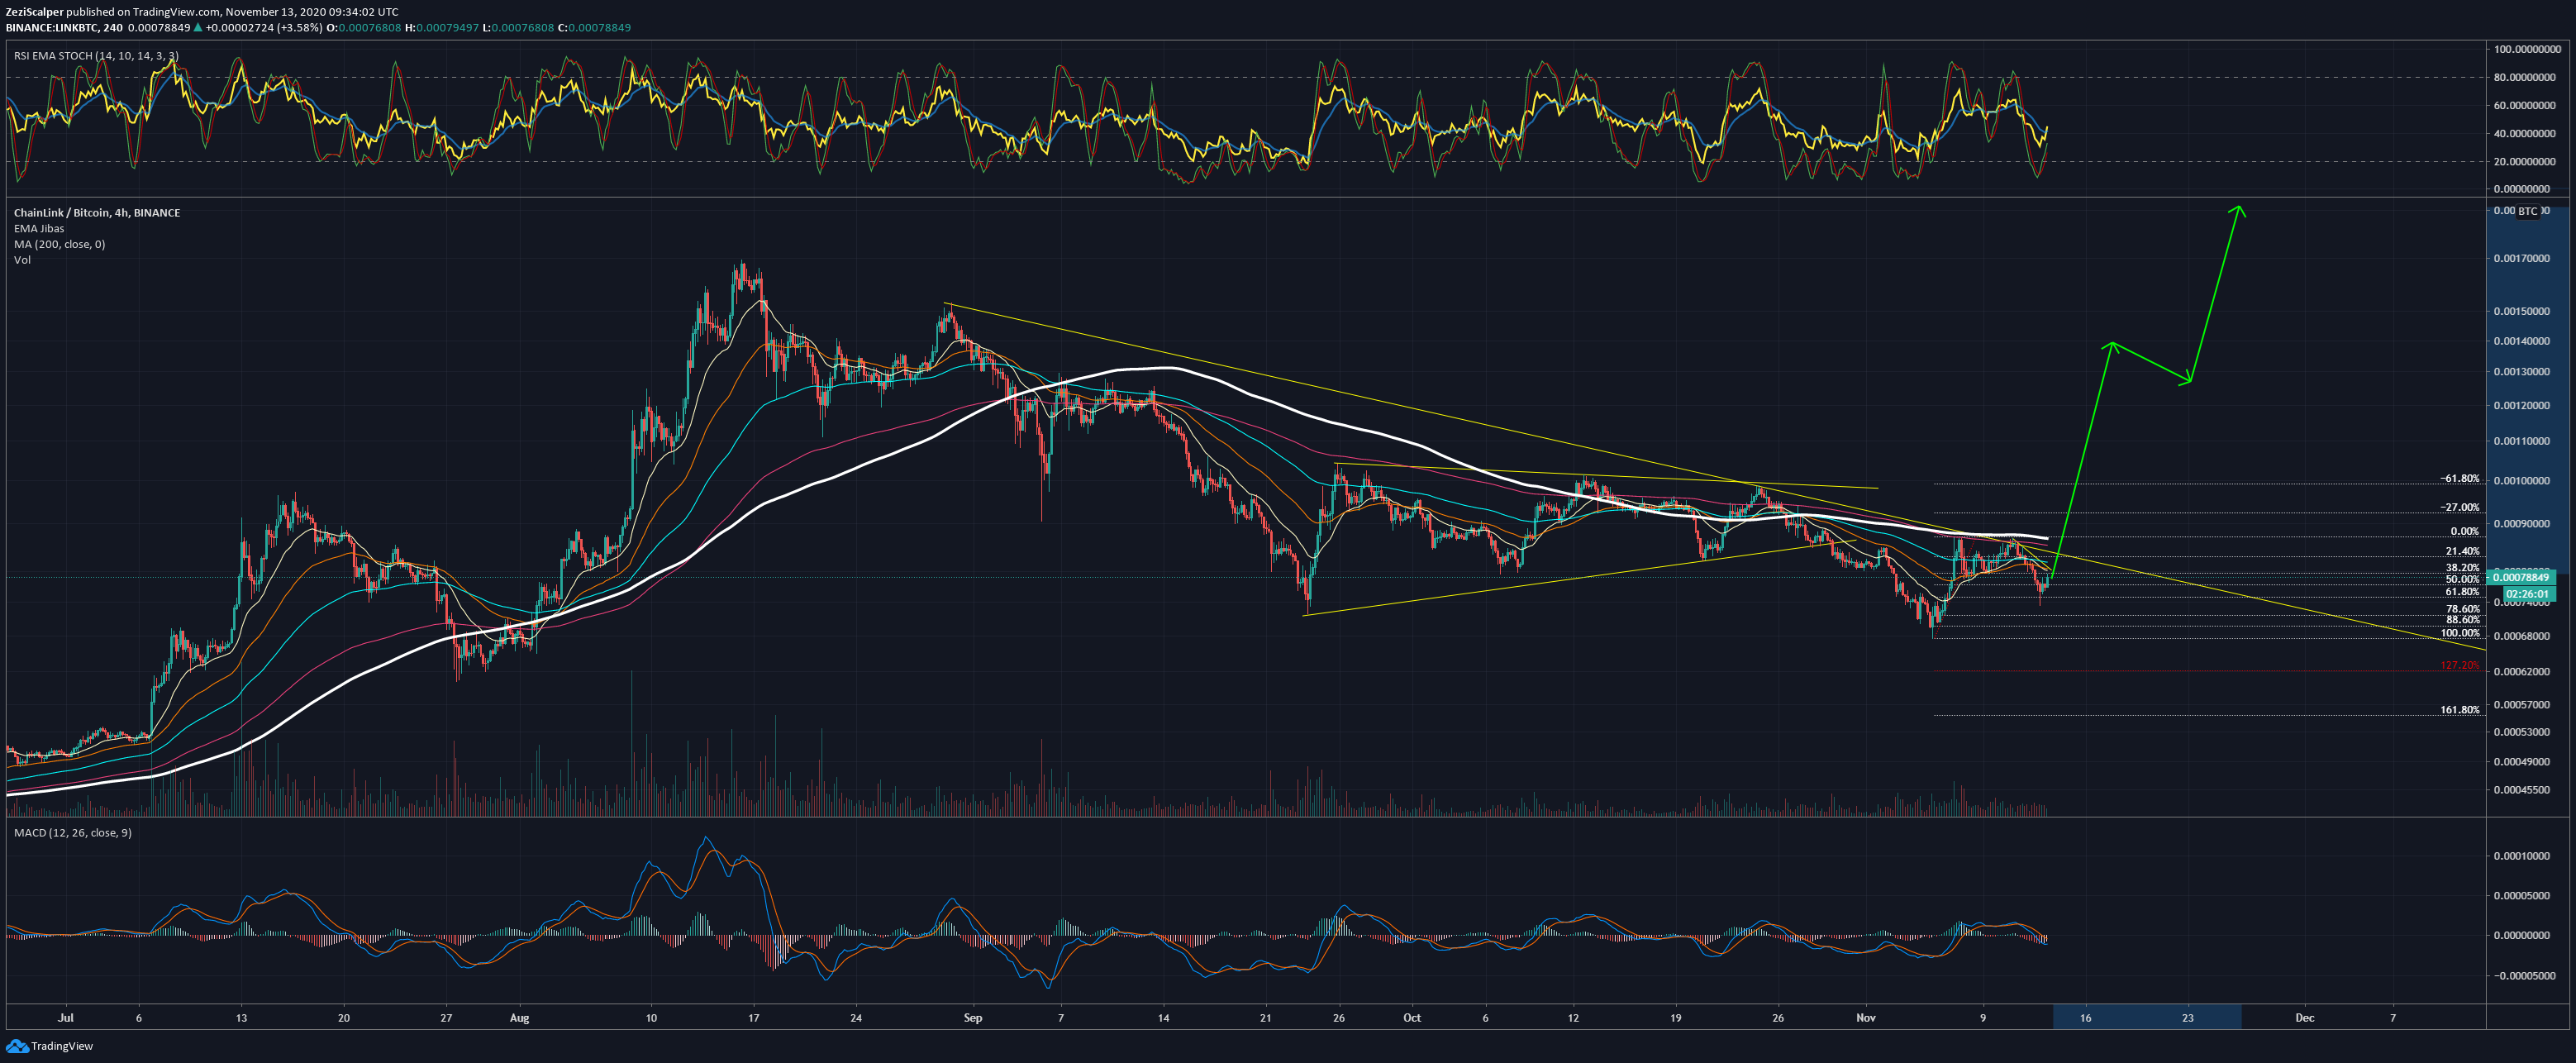Select the 100.00% Fibonacci level label
Screen dimensions: 2576x1063
[x=2460, y=634]
